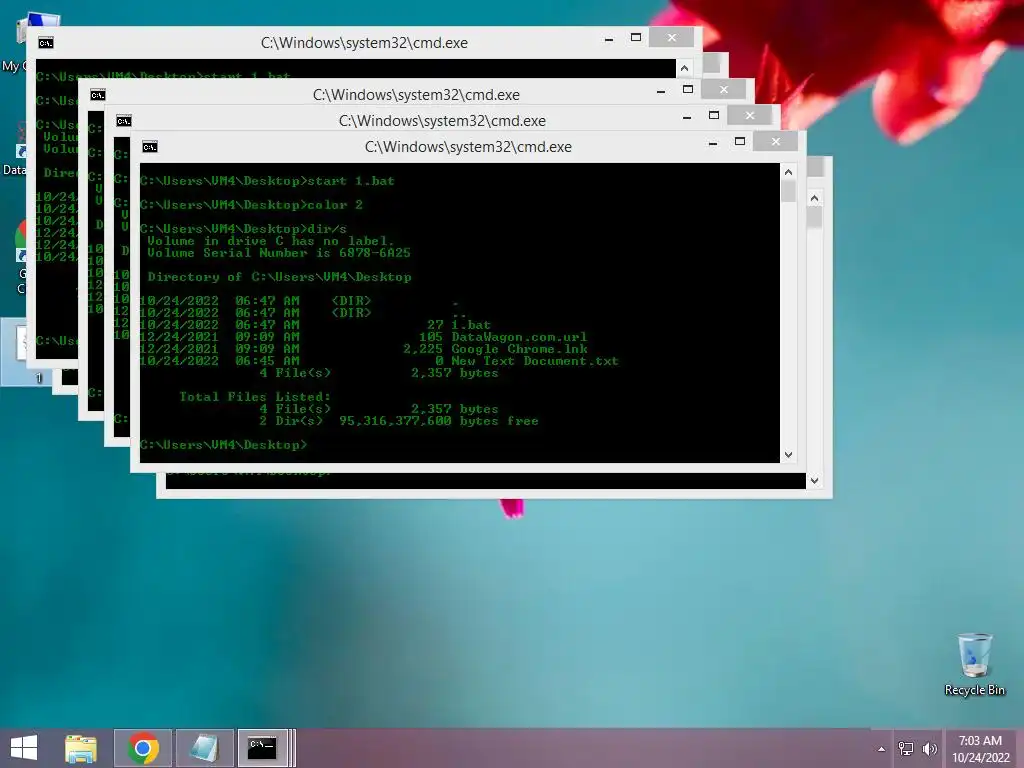This screenshot has height=768, width=1024.
Task: Open Google Chrome in the taskbar
Action: (x=143, y=748)
